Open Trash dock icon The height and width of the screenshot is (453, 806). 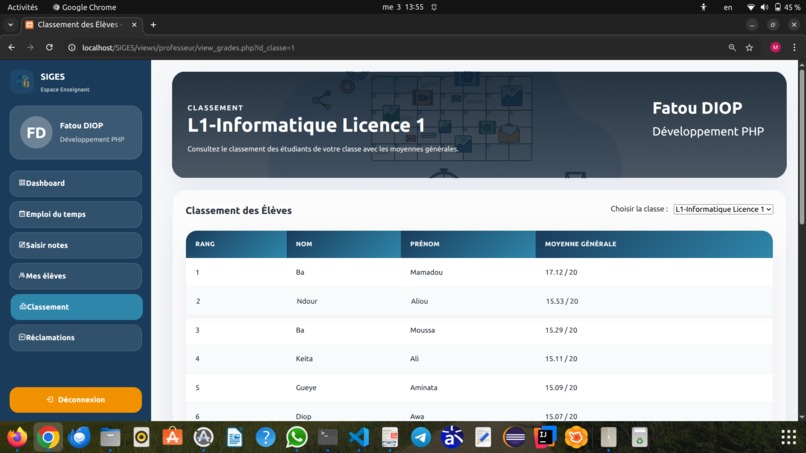639,438
